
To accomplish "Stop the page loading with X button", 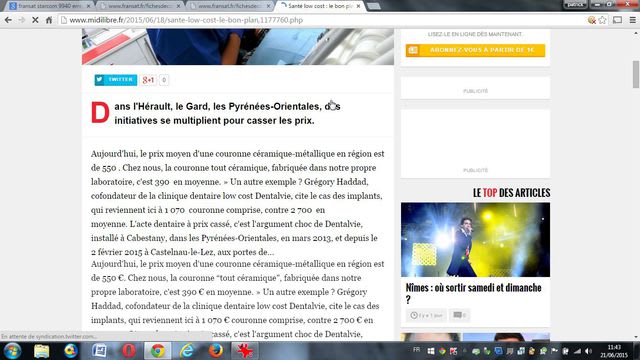I will (x=35, y=20).
